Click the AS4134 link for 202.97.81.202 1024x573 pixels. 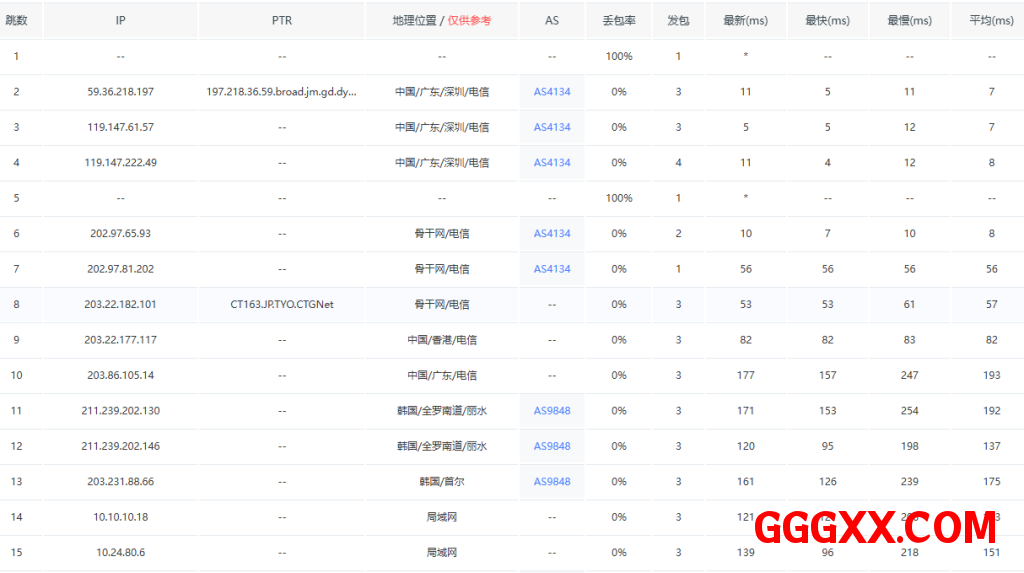coord(551,269)
